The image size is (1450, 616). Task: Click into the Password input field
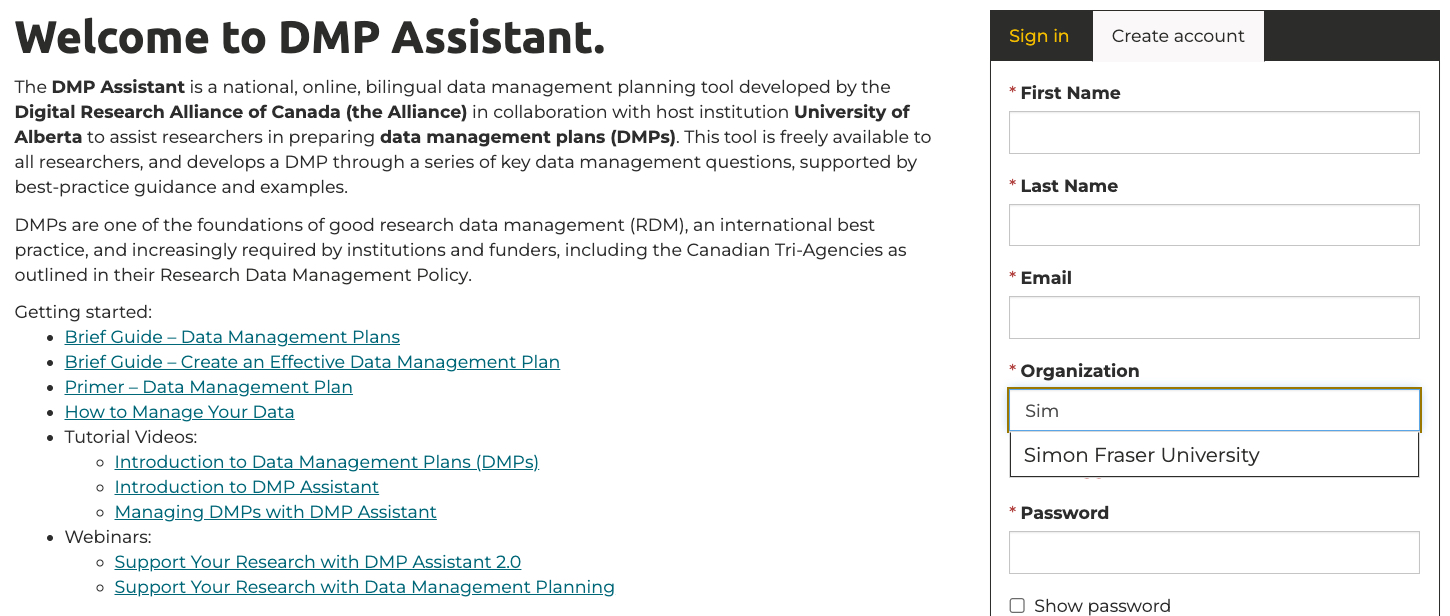(1214, 552)
